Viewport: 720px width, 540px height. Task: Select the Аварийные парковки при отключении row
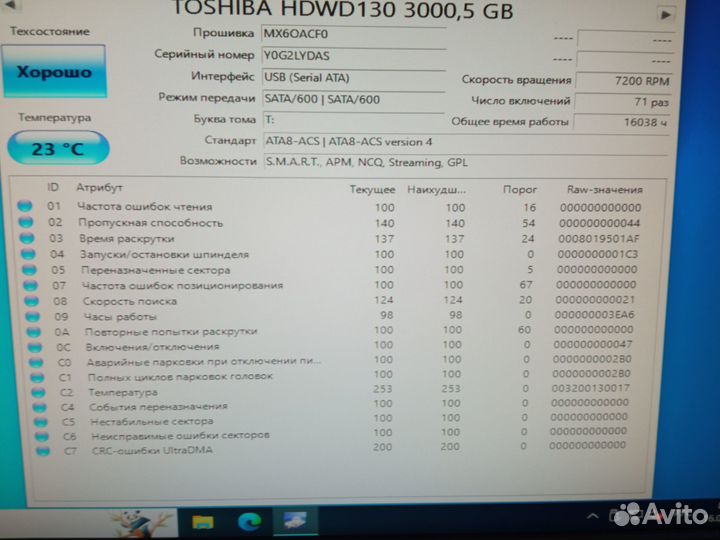point(330,361)
